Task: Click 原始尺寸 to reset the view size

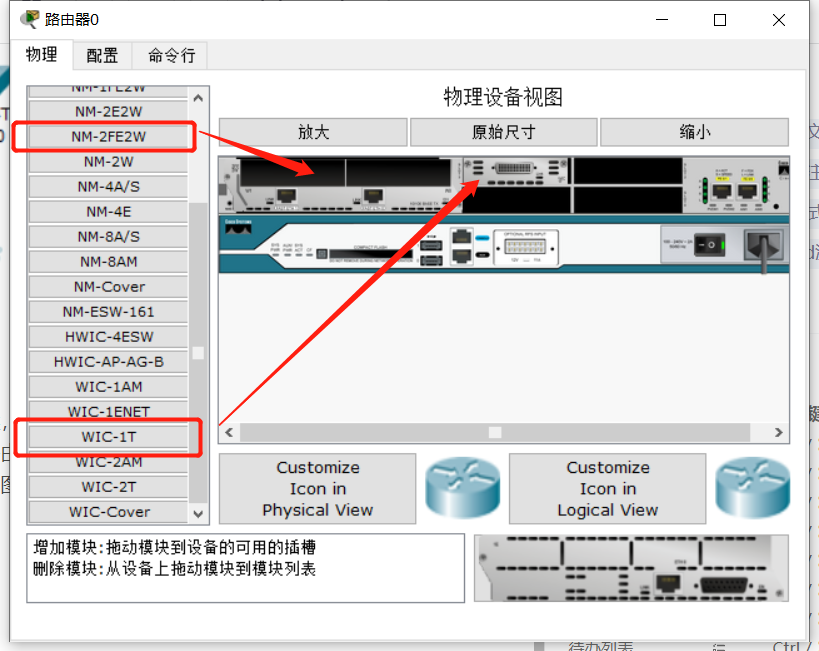Action: pyautogui.click(x=502, y=132)
